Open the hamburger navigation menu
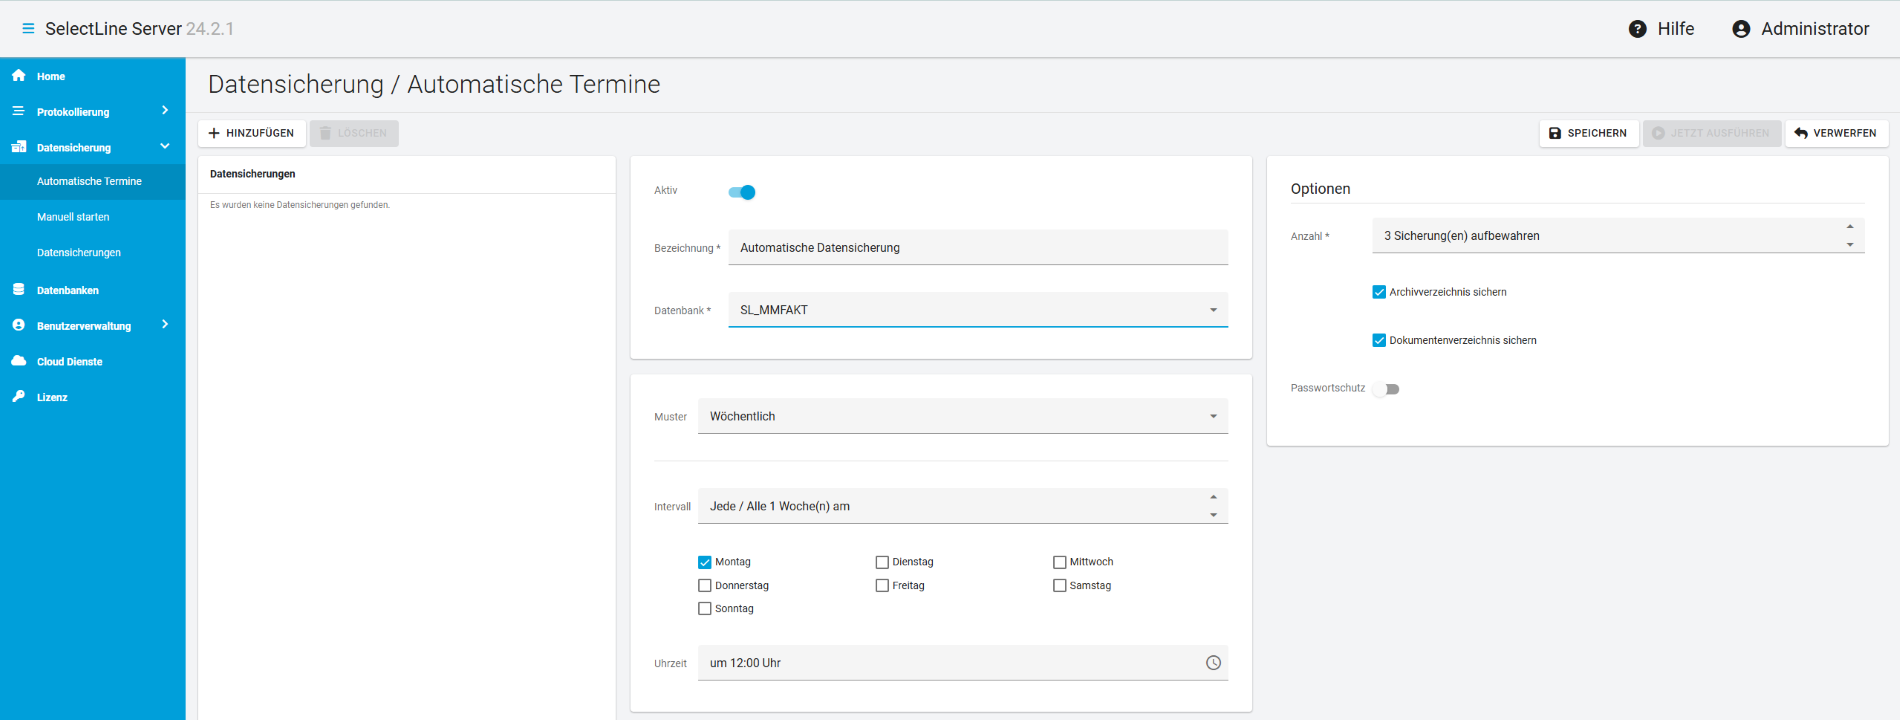 point(28,29)
